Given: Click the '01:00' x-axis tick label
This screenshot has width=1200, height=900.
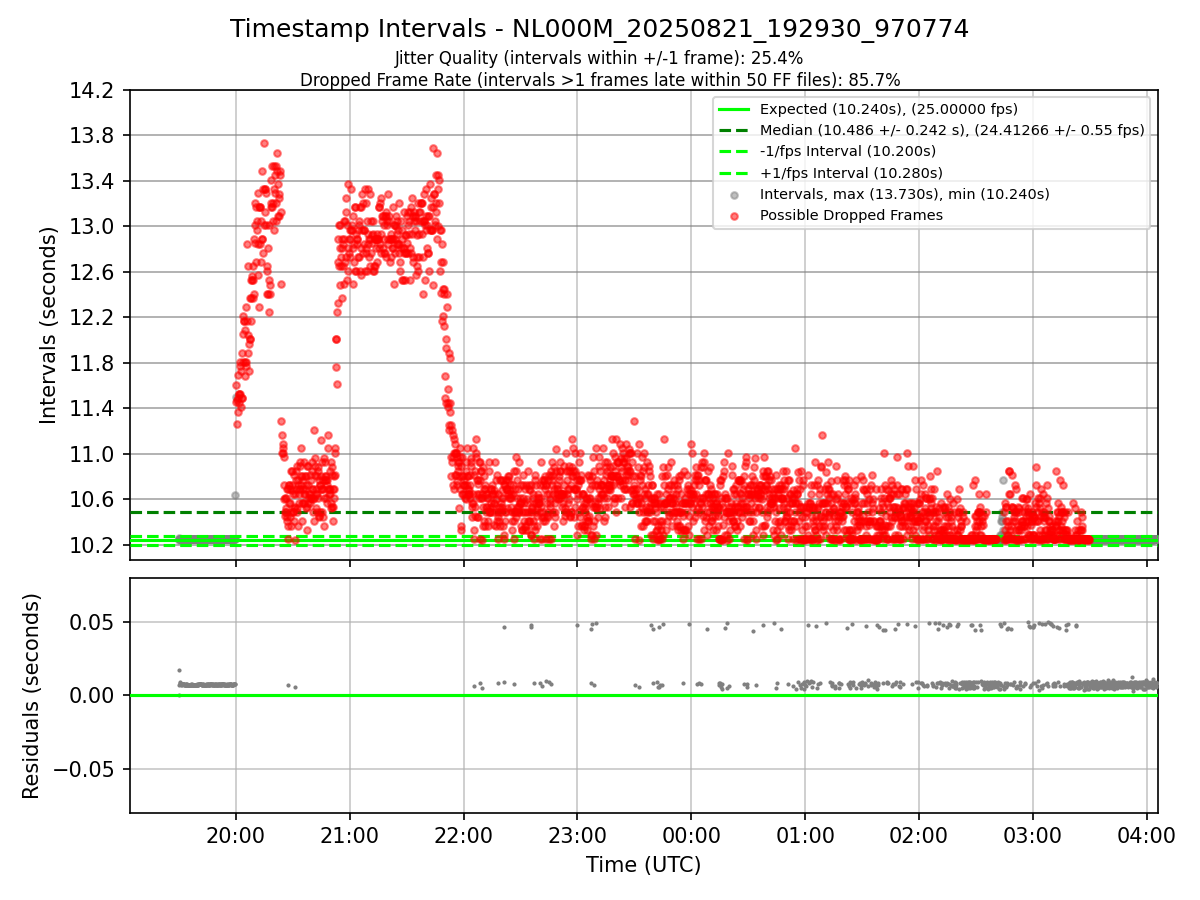Looking at the screenshot, I should (x=805, y=834).
